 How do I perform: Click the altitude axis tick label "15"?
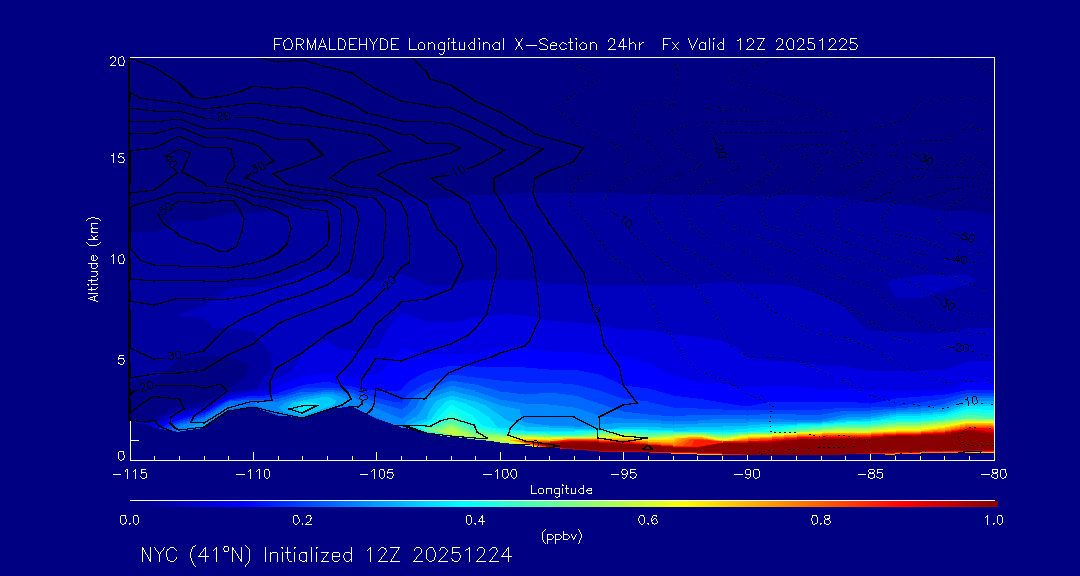coord(116,158)
